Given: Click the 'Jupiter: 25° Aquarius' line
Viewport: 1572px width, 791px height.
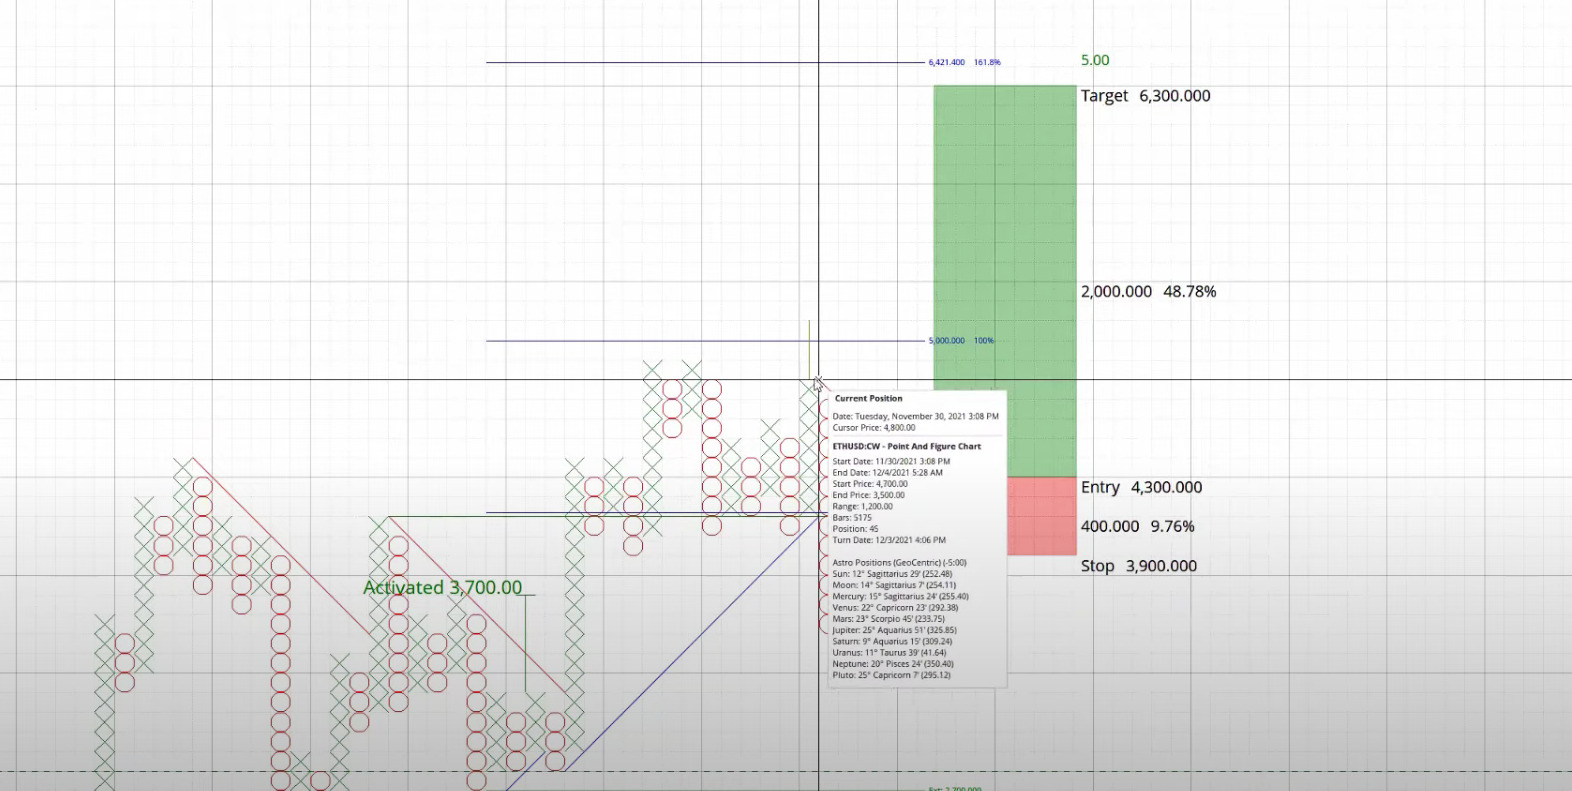Looking at the screenshot, I should (x=894, y=630).
